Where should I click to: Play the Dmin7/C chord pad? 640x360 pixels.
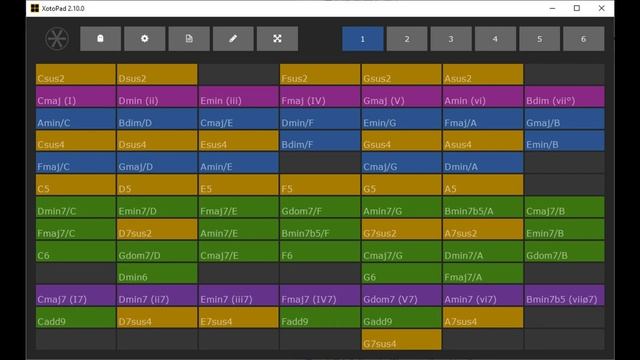(76, 207)
